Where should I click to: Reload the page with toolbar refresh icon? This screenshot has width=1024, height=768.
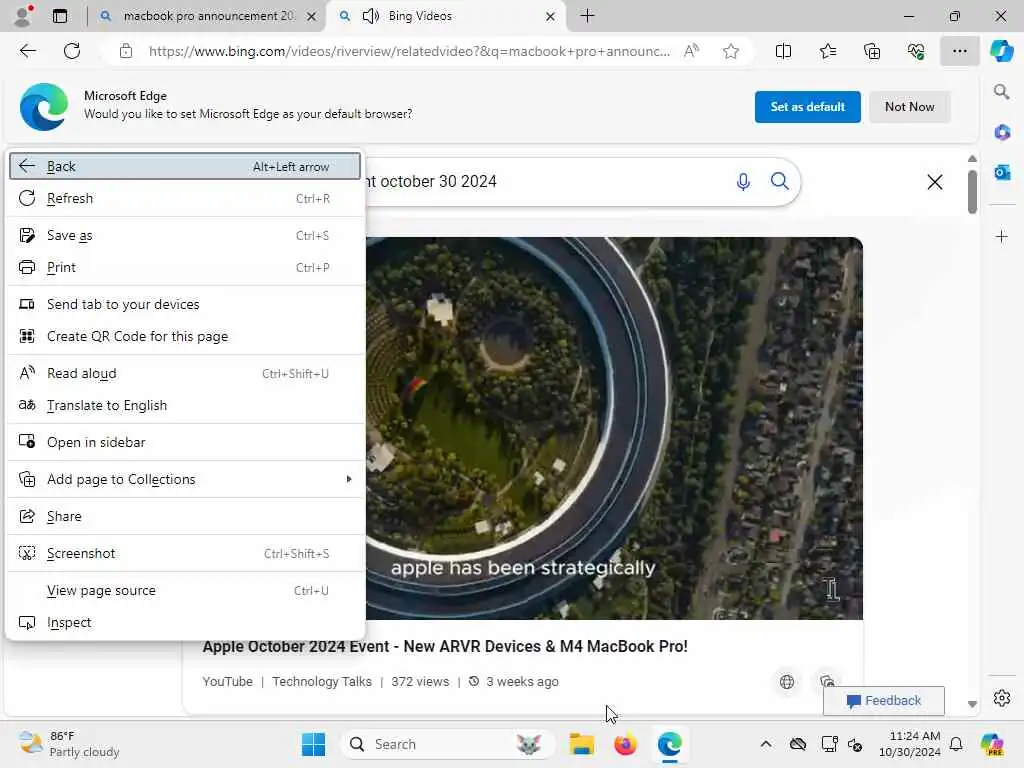[72, 51]
